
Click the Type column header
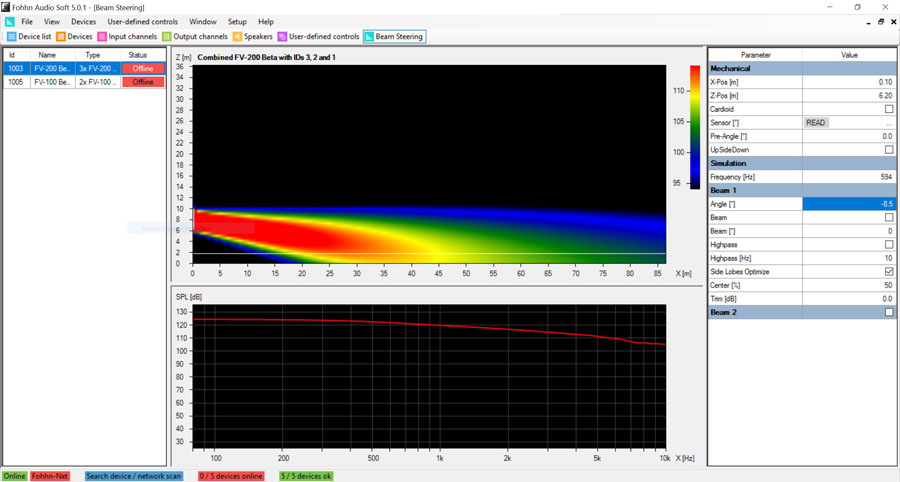pyautogui.click(x=98, y=55)
